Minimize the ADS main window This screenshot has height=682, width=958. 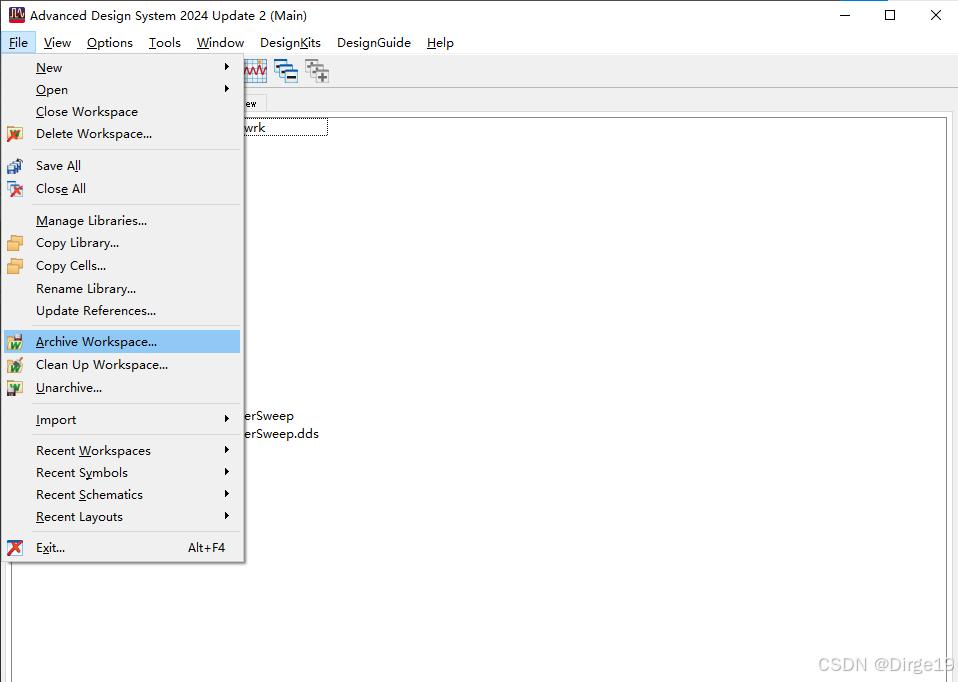tap(845, 15)
